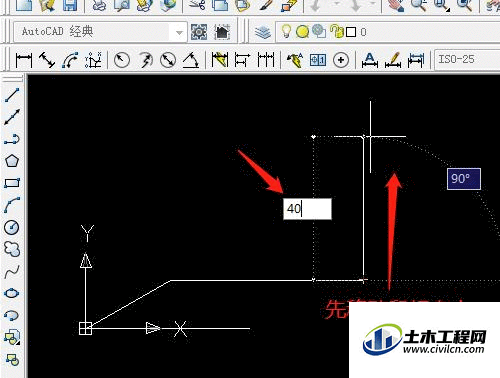Screen dimensions: 500x378
Task: Click the Dimension Edit tool
Action: point(370,60)
